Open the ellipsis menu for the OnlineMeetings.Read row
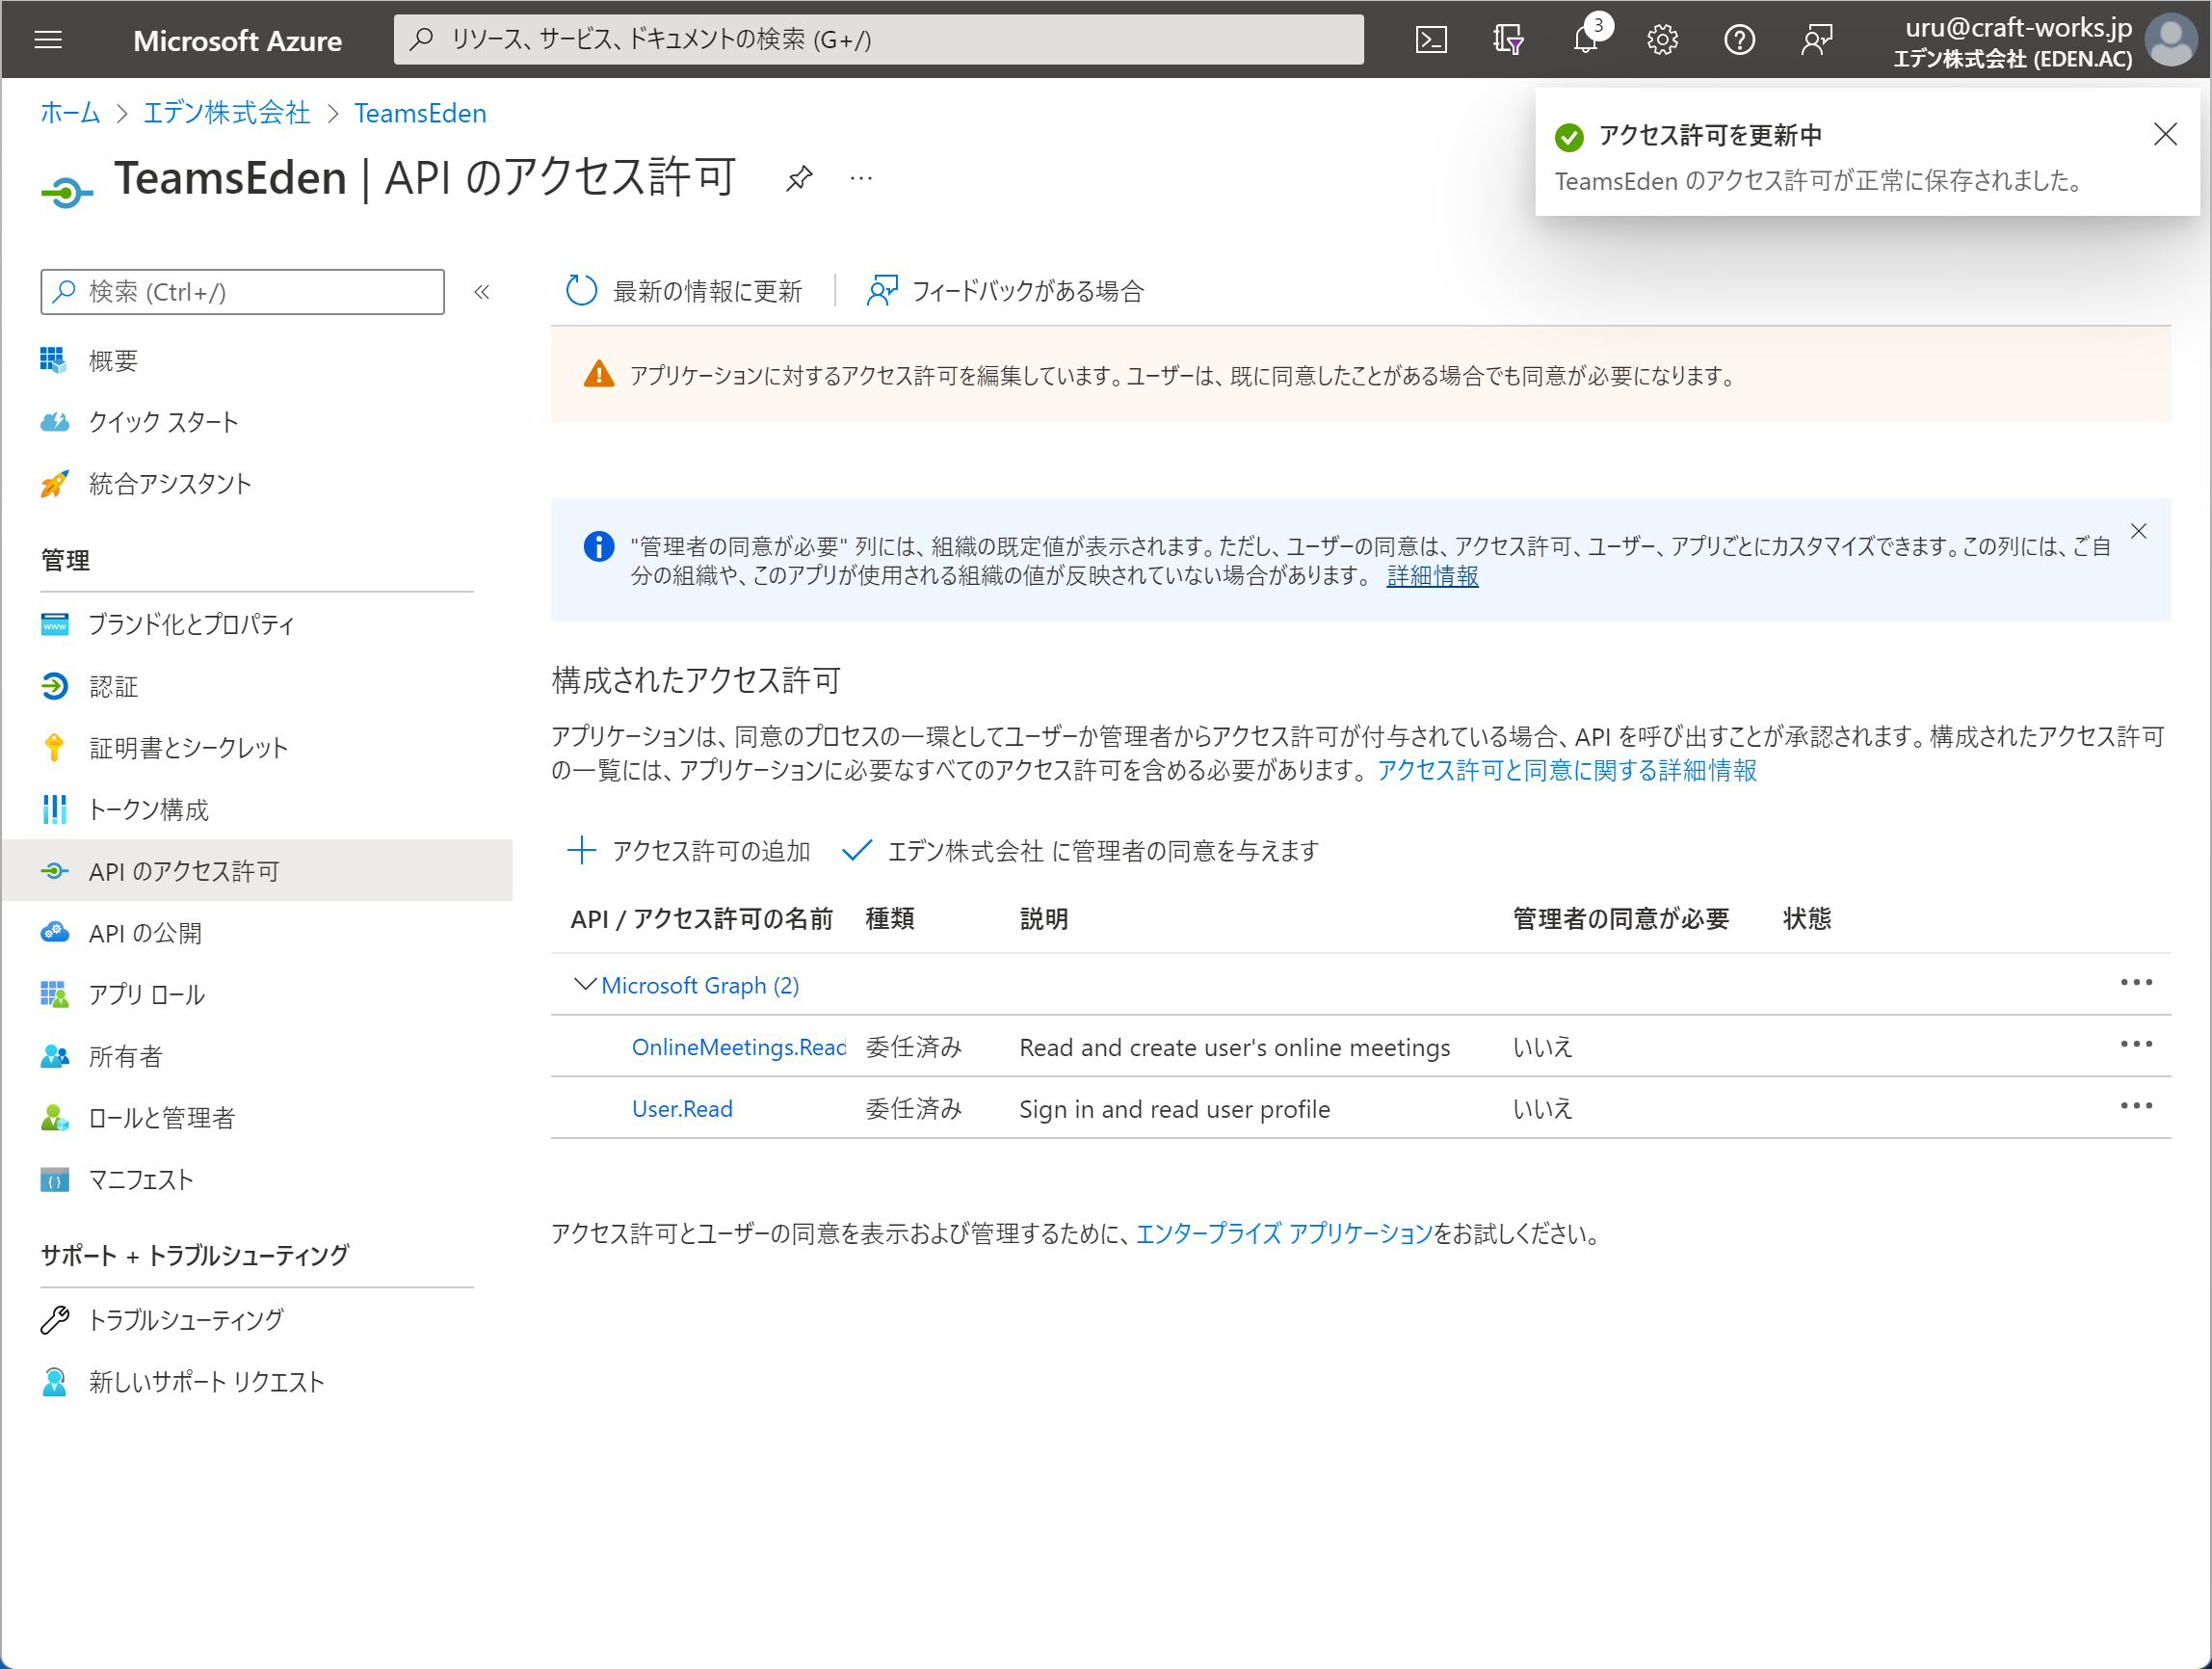Screen dimensions: 2212x1669 point(2136,1044)
